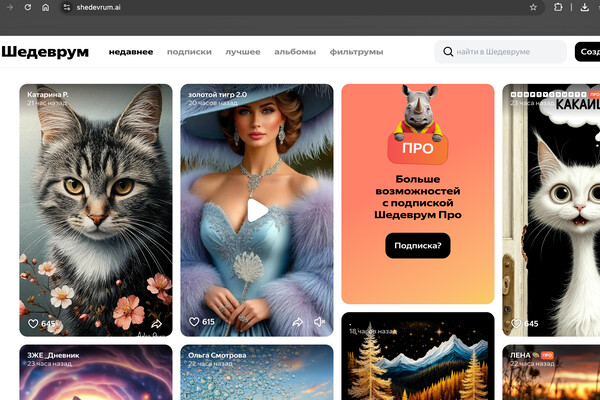Open the browser extensions puzzle icon
Image resolution: width=600 pixels, height=400 pixels.
pos(558,7)
